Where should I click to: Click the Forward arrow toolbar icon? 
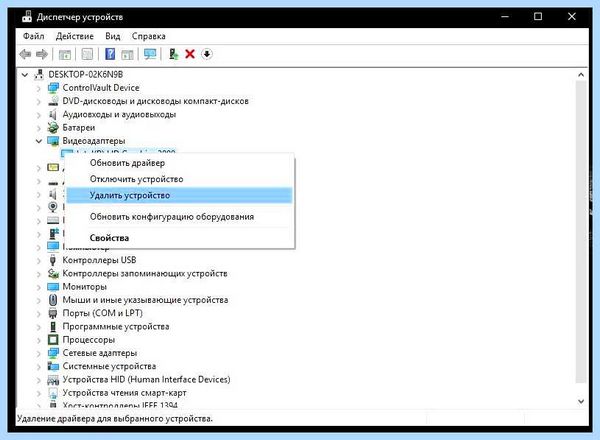[x=42, y=54]
